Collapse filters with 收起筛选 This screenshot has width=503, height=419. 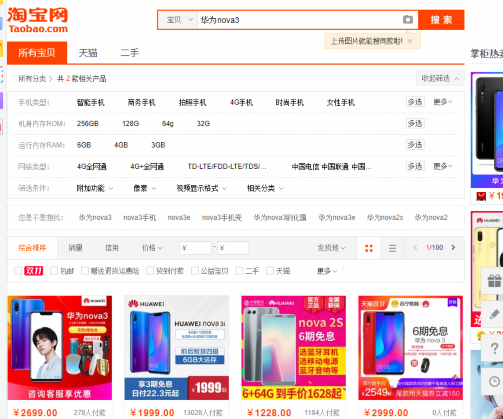point(440,78)
